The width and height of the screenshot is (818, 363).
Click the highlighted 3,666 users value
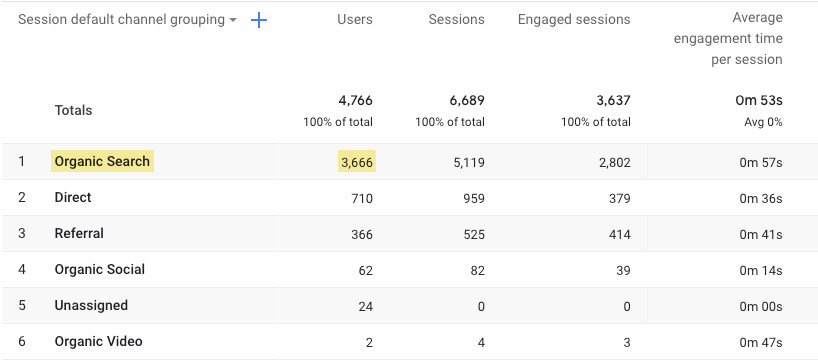pos(357,162)
